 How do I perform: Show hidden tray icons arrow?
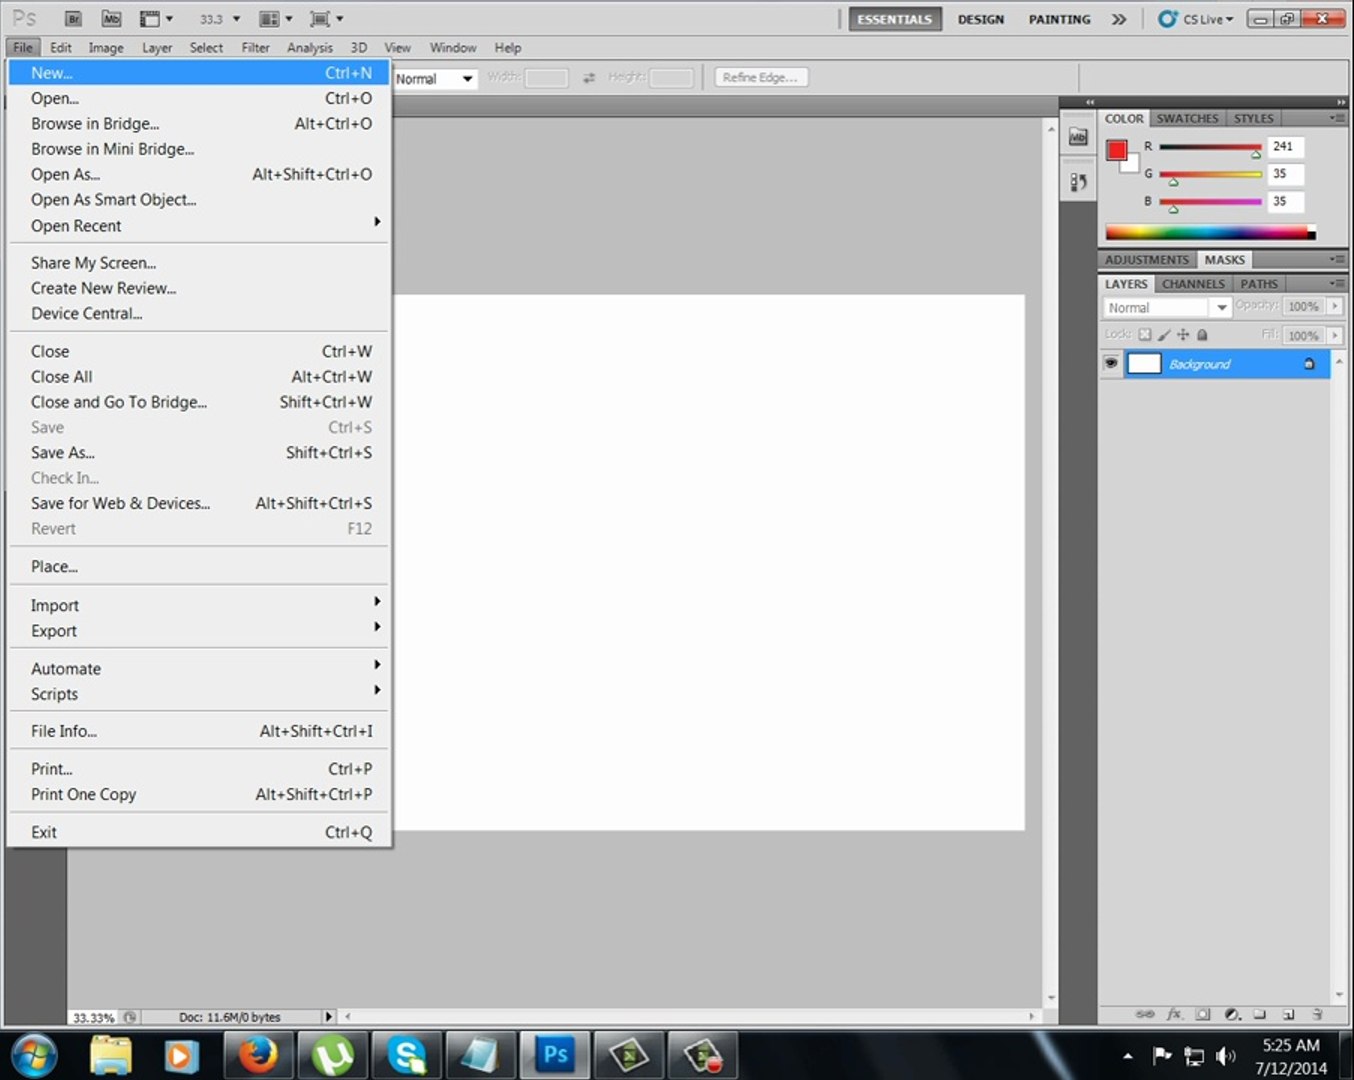point(1128,1056)
